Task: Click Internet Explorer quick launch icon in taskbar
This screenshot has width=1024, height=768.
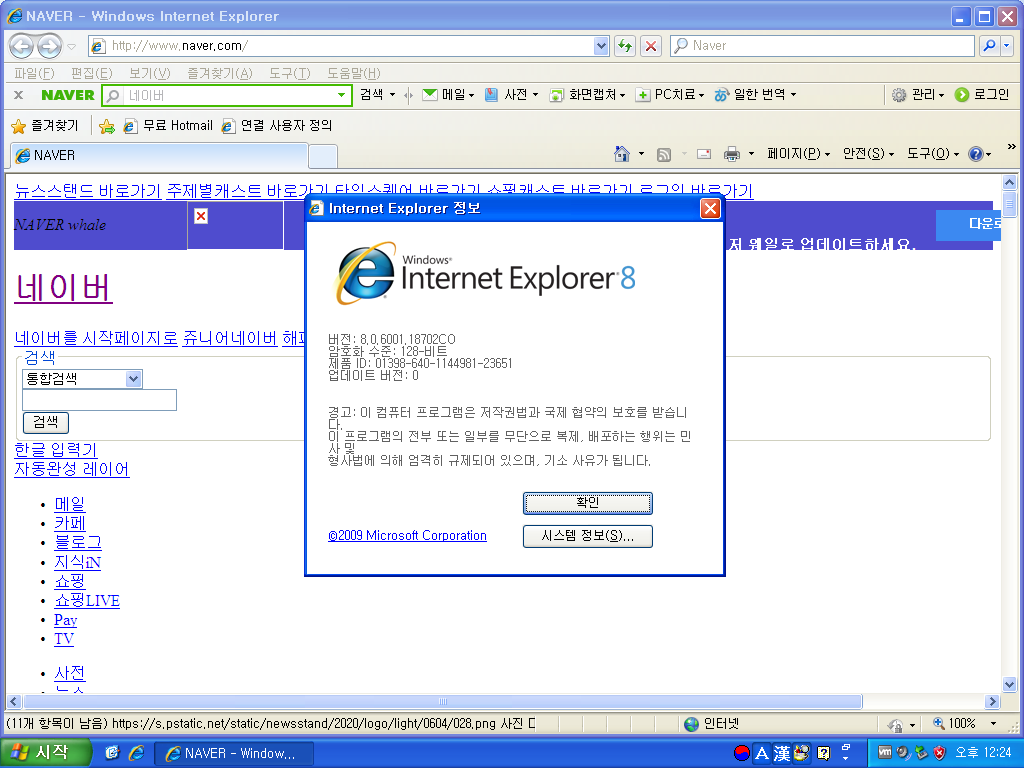Action: pyautogui.click(x=136, y=753)
